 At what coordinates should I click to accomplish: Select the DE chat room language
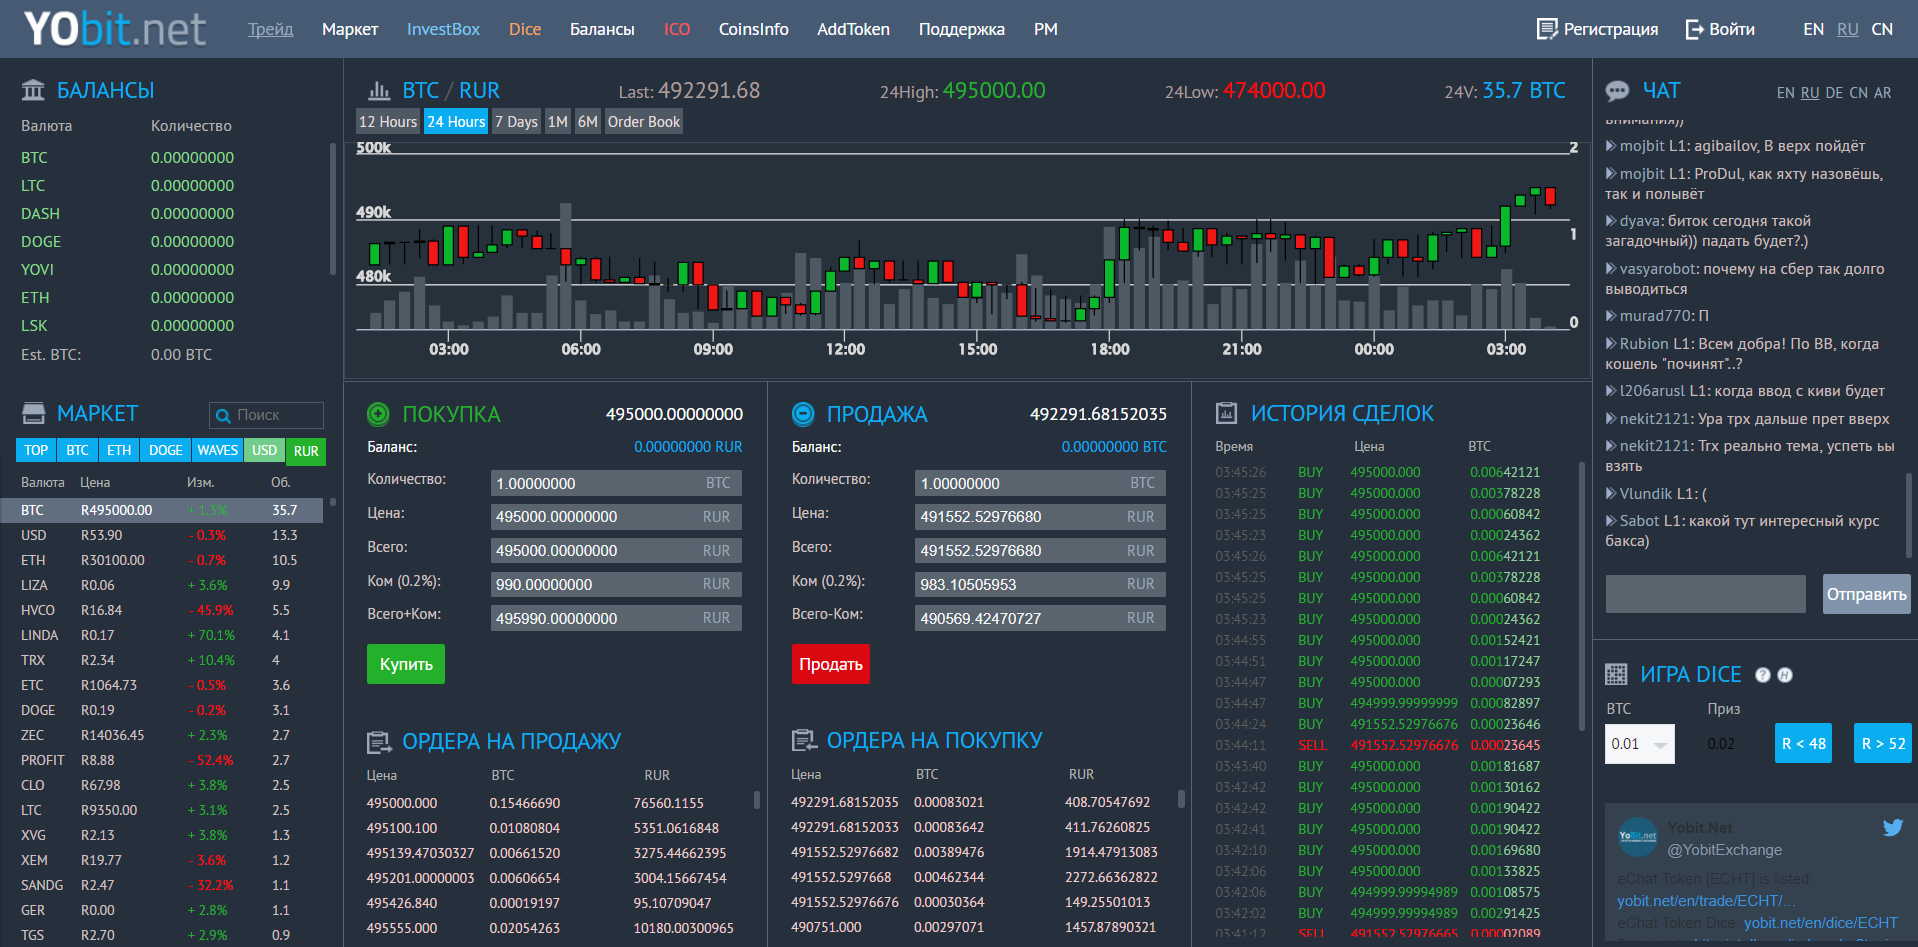tap(1834, 93)
